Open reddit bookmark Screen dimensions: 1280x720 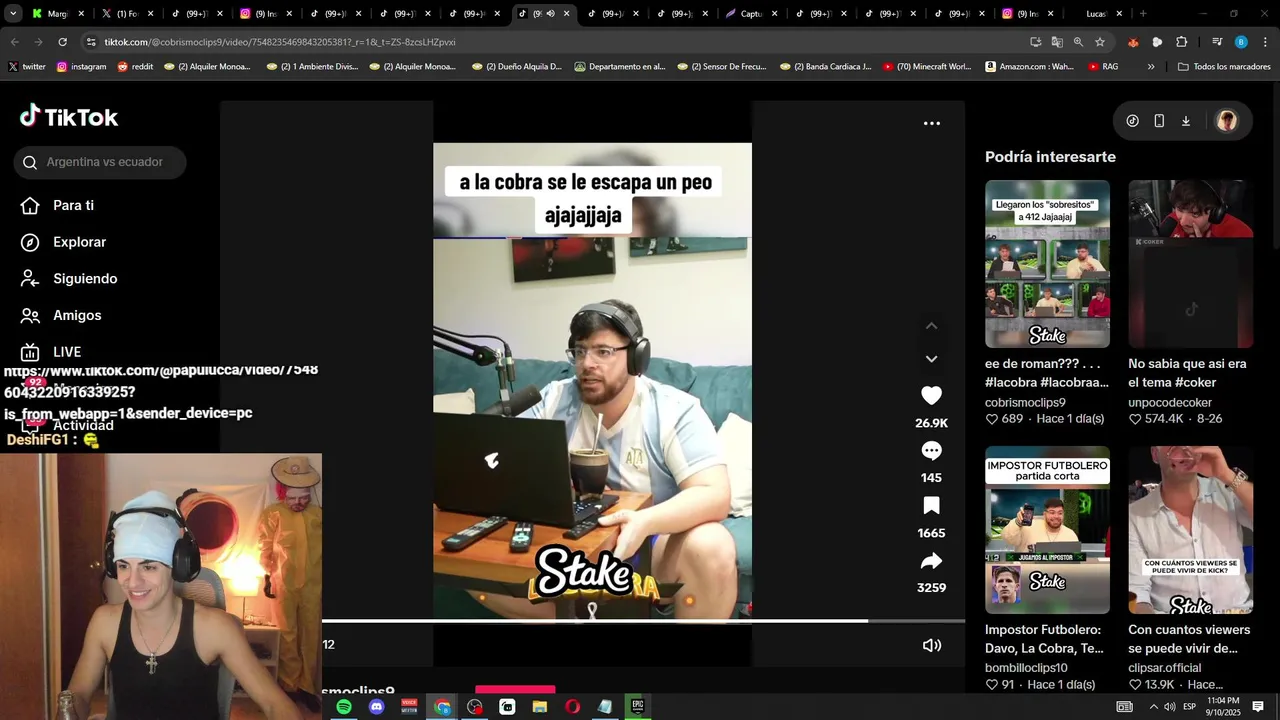pyautogui.click(x=135, y=67)
